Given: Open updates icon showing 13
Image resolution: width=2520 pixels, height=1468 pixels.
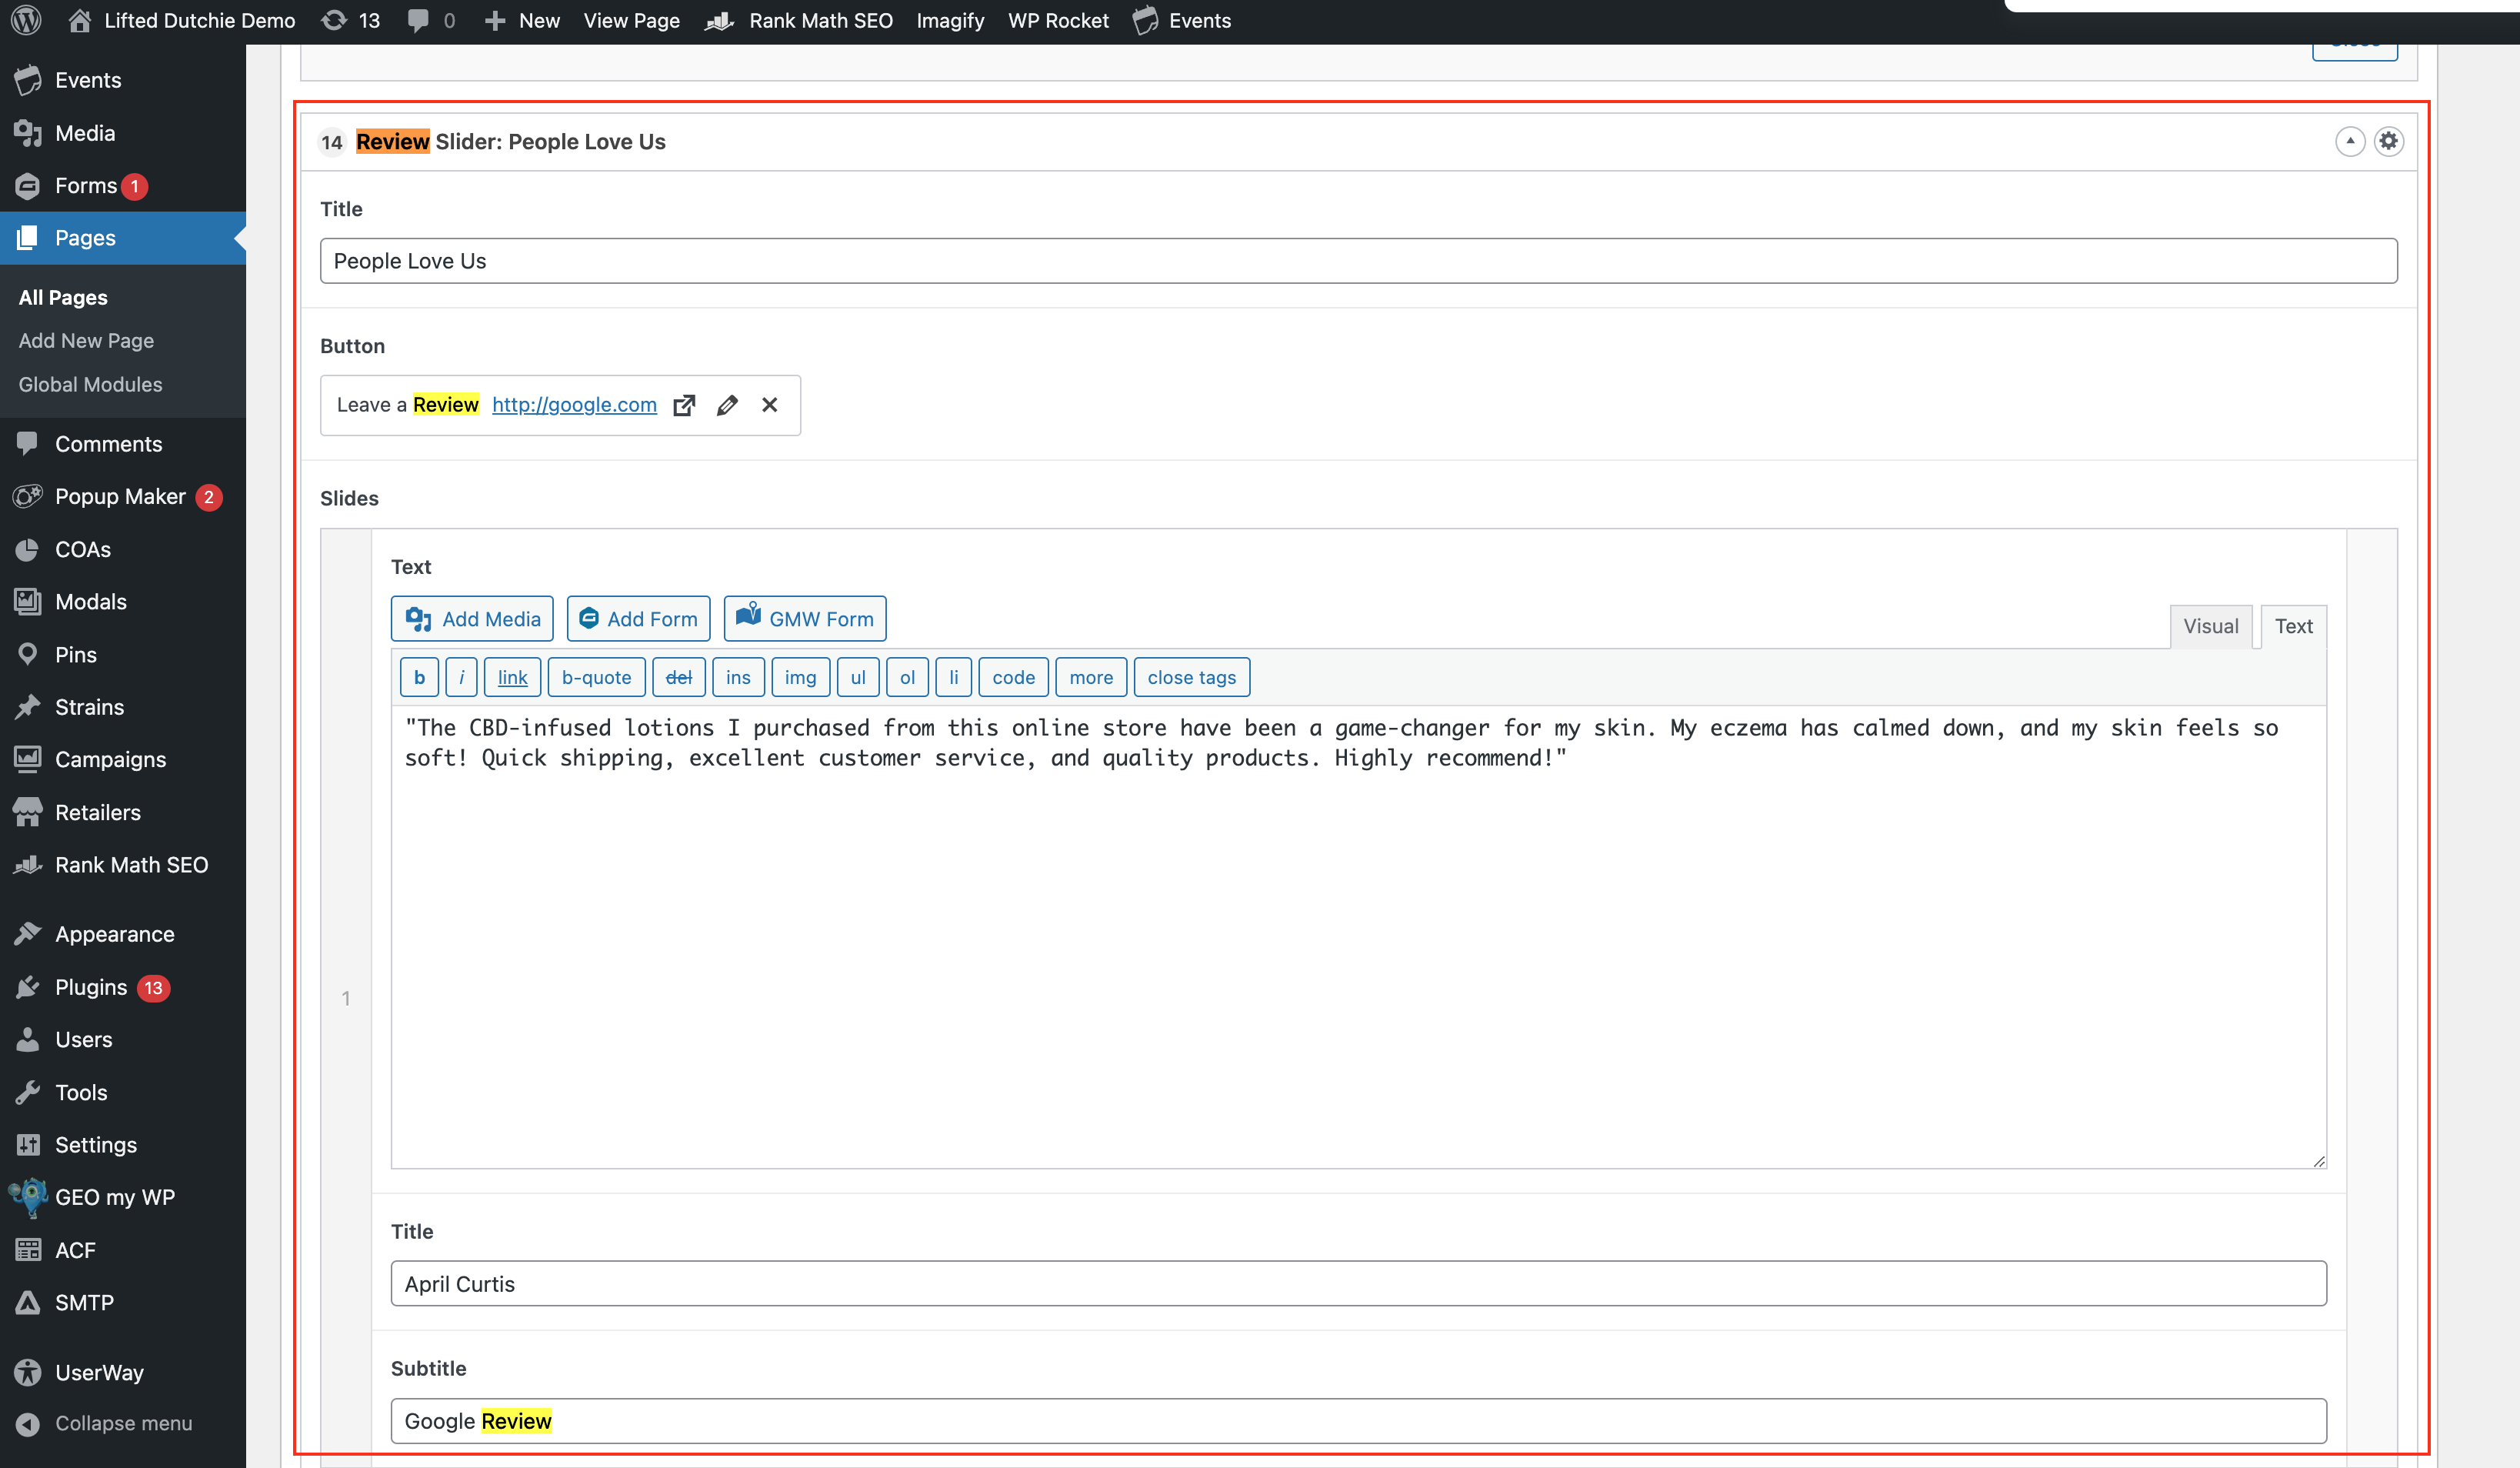Looking at the screenshot, I should click(x=351, y=20).
